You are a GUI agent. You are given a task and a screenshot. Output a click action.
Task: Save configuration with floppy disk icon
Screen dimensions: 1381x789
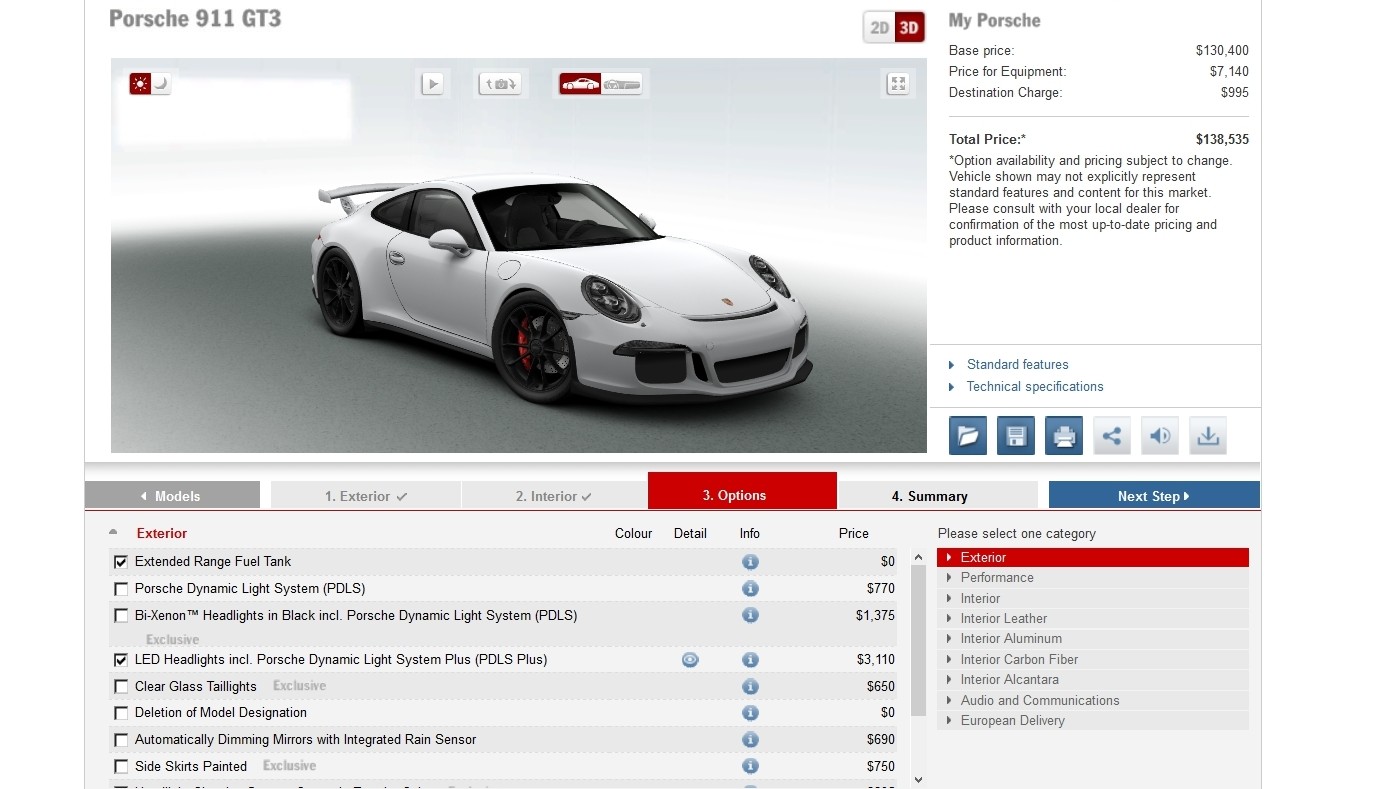click(x=1016, y=436)
